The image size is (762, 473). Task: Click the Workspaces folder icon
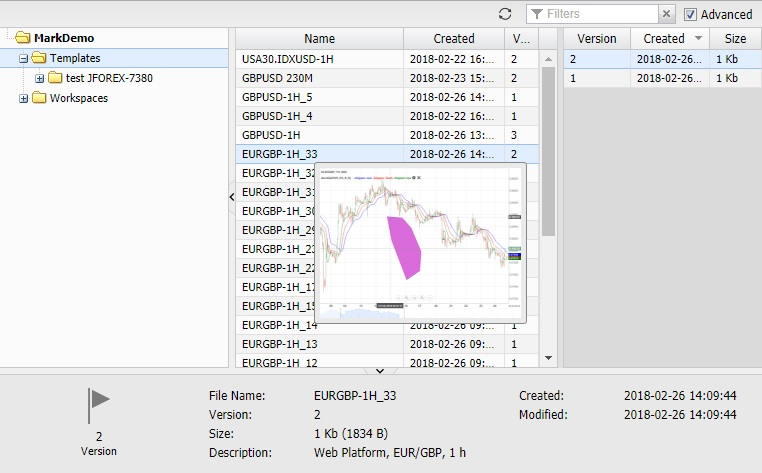pos(39,98)
